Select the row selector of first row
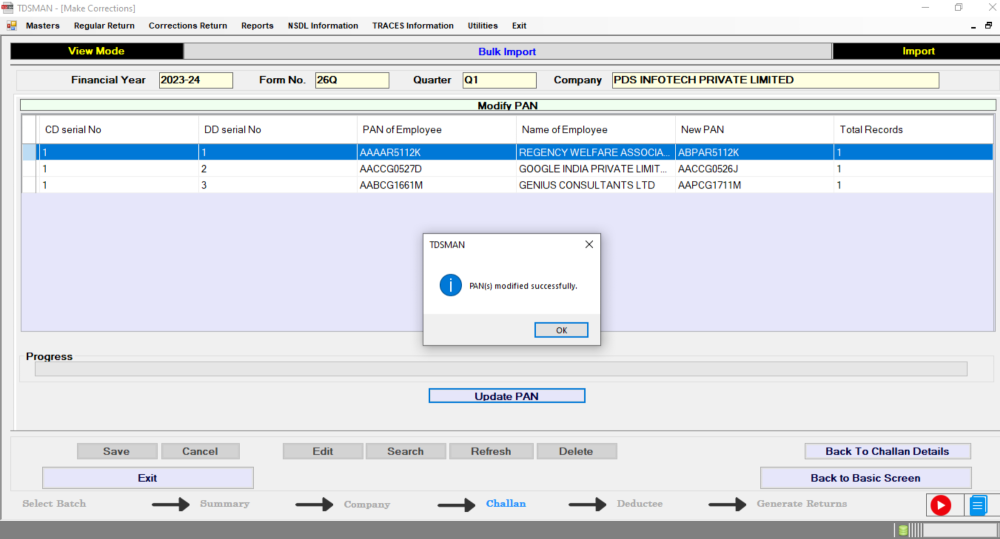The width and height of the screenshot is (1000, 539). [29, 152]
